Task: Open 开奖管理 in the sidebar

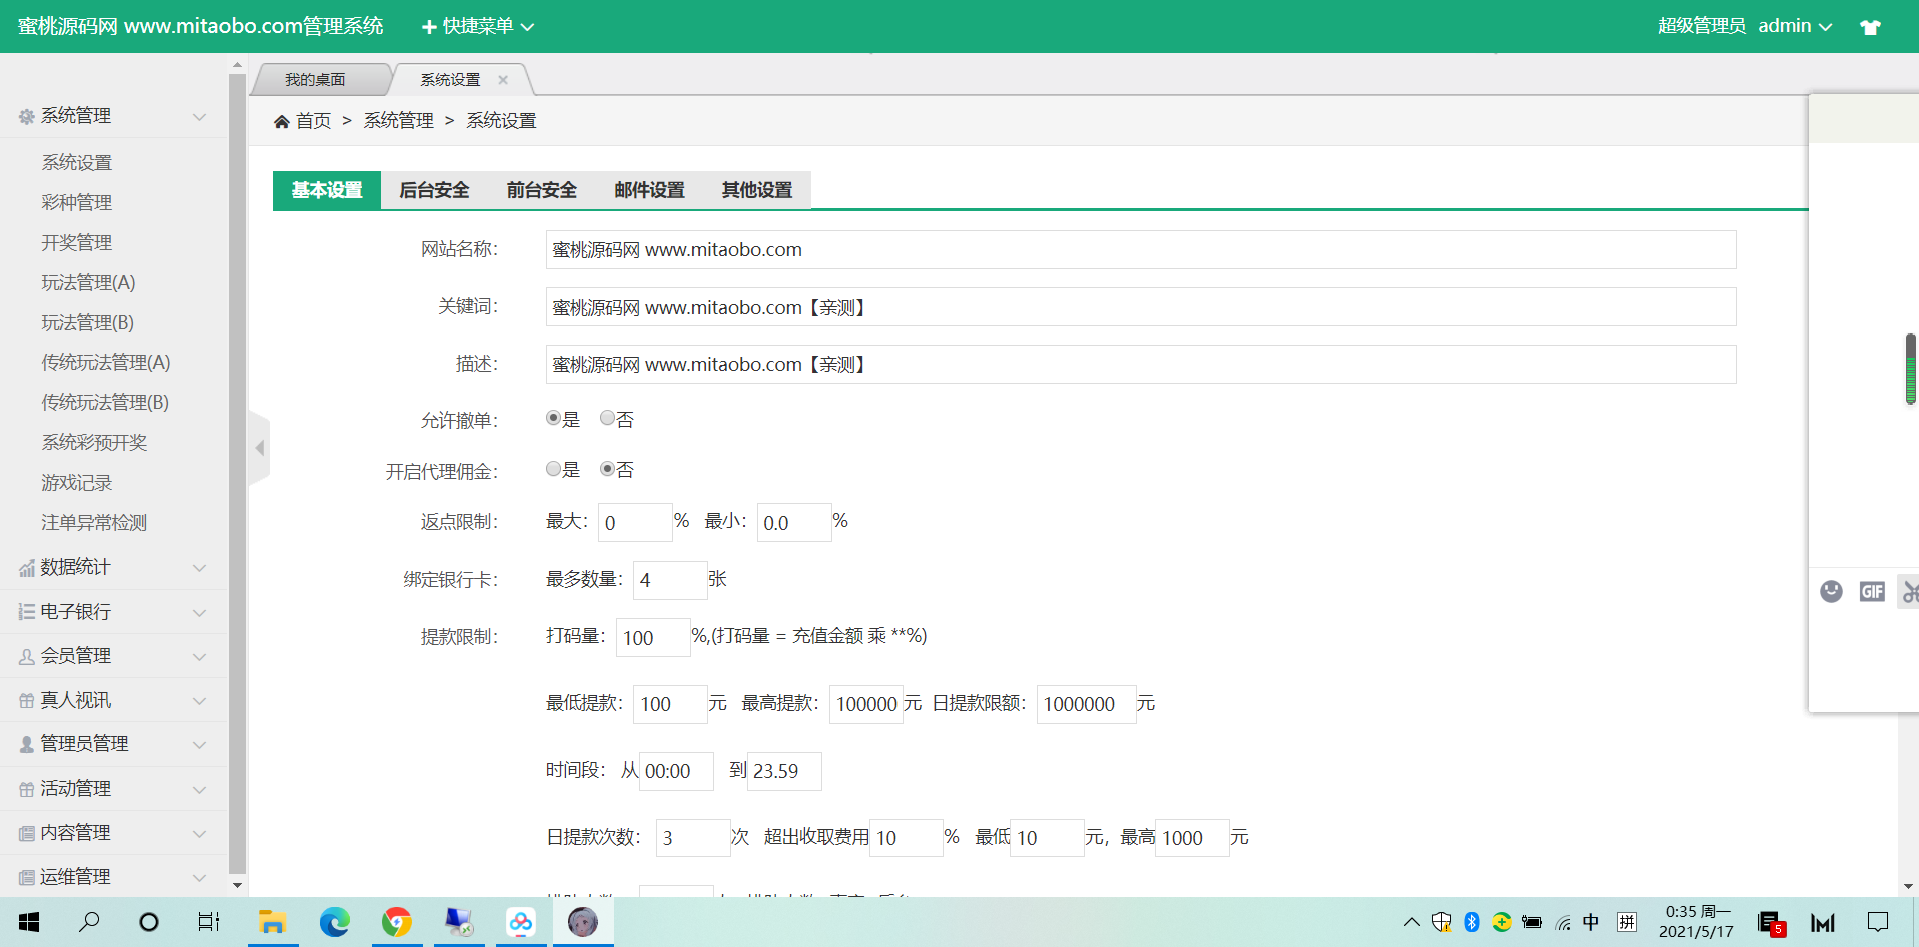Action: 77,243
